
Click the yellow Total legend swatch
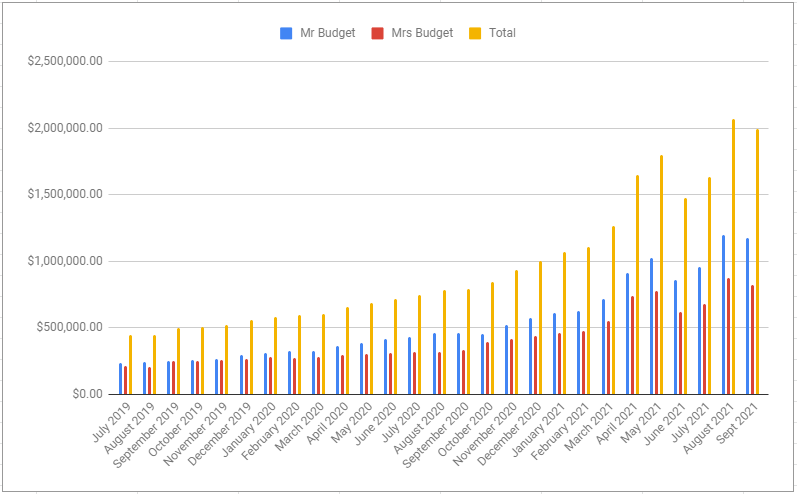pyautogui.click(x=474, y=33)
